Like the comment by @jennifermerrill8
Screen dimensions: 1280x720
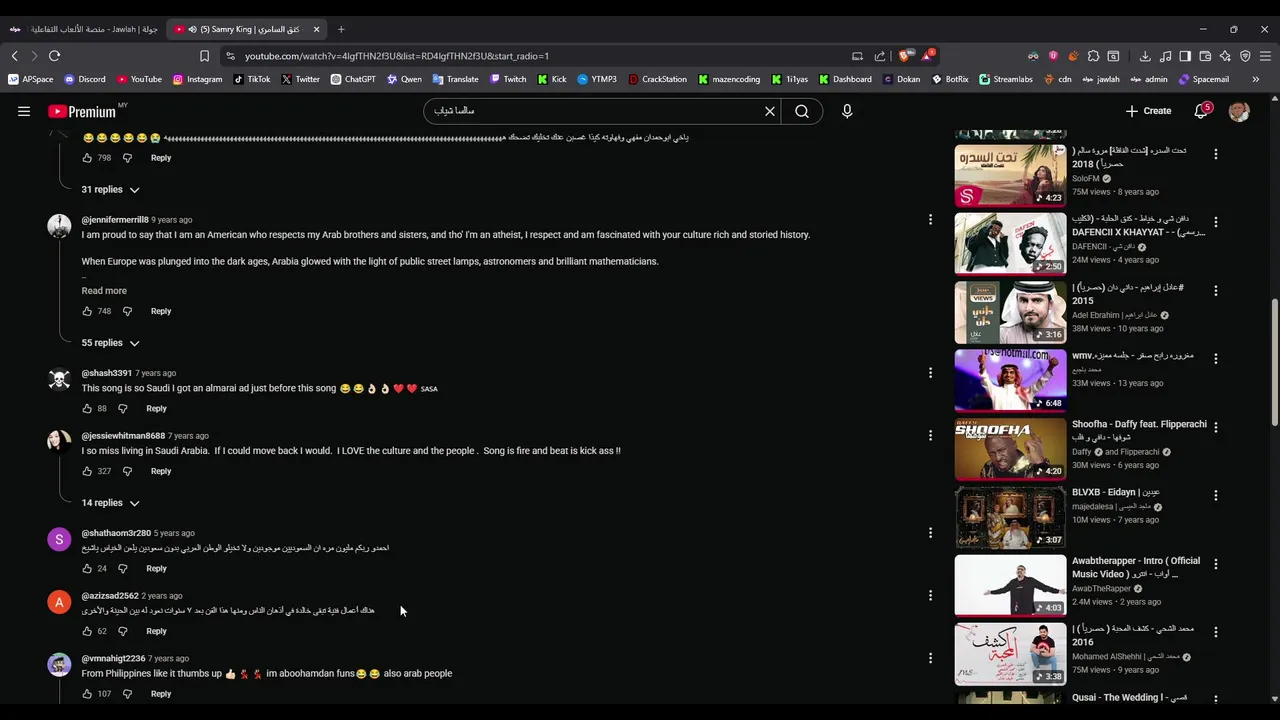(87, 311)
